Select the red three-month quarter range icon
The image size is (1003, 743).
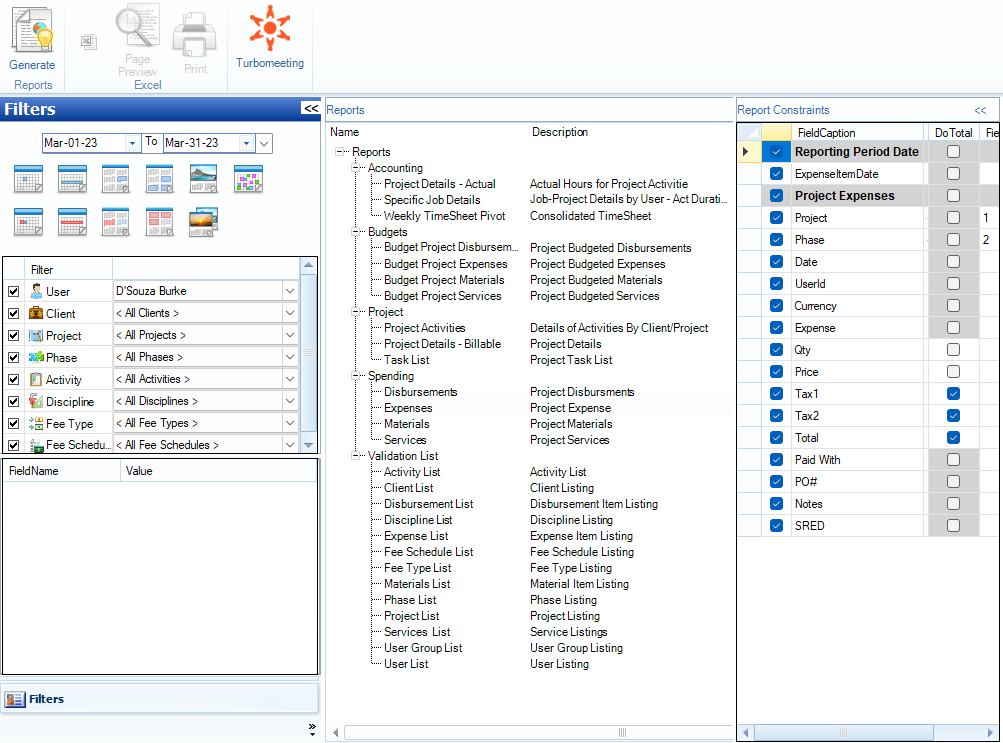(x=159, y=223)
